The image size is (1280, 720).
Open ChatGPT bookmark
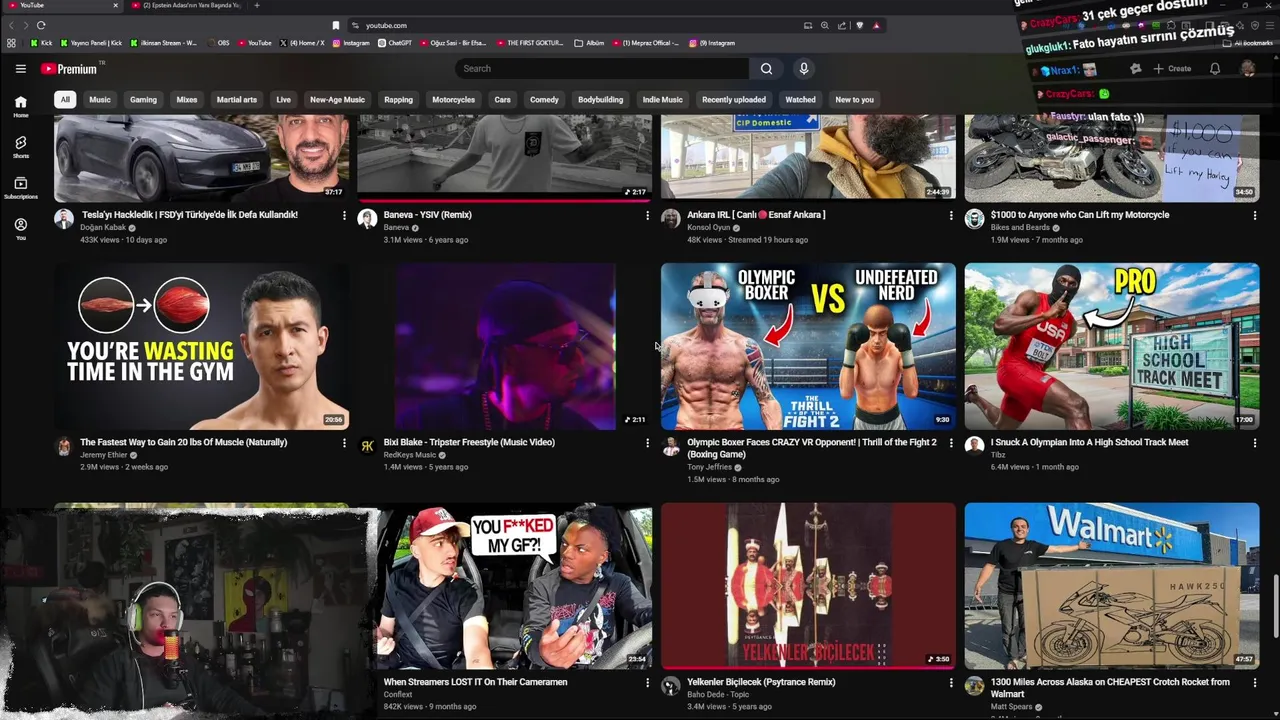point(395,43)
